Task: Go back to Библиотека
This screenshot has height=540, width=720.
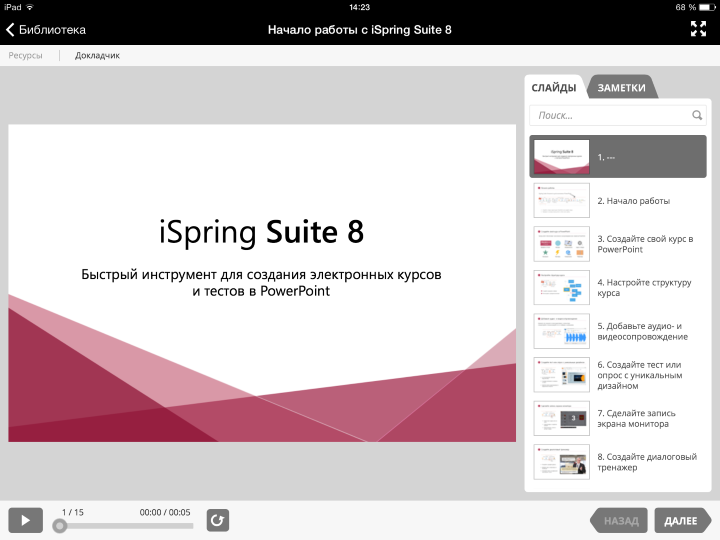Action: [x=45, y=30]
